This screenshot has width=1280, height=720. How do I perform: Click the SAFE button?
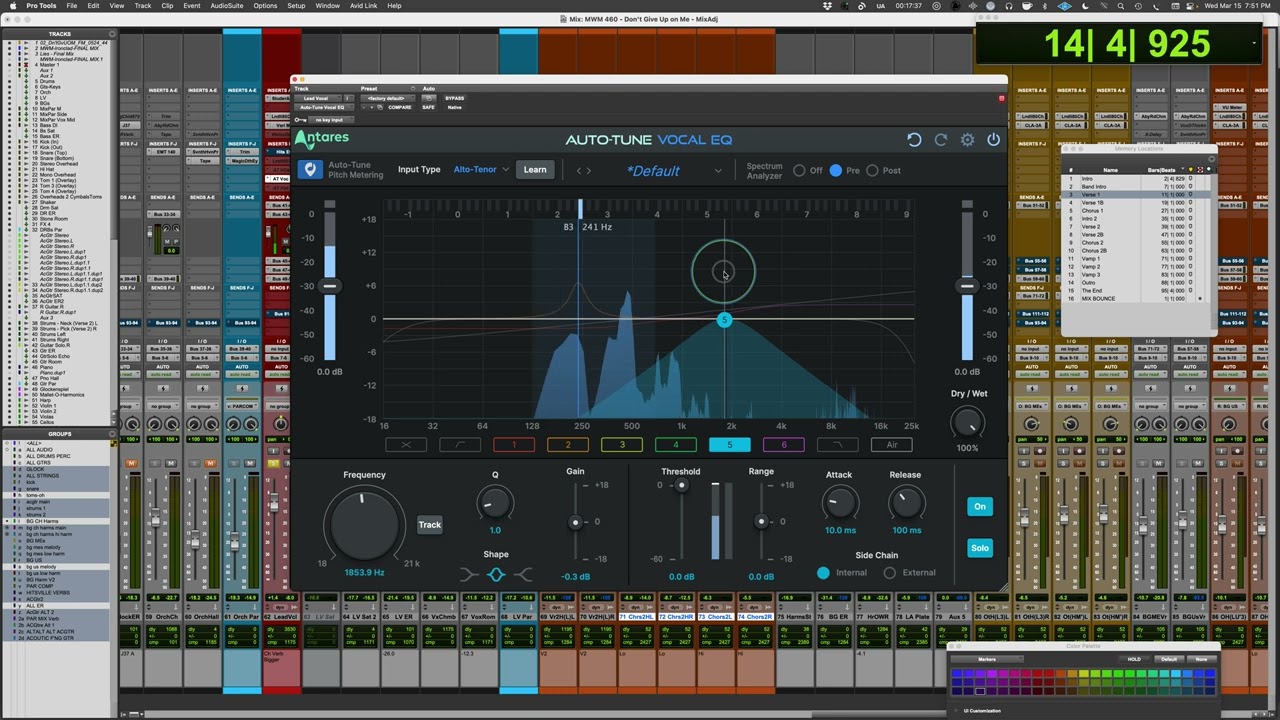click(428, 107)
